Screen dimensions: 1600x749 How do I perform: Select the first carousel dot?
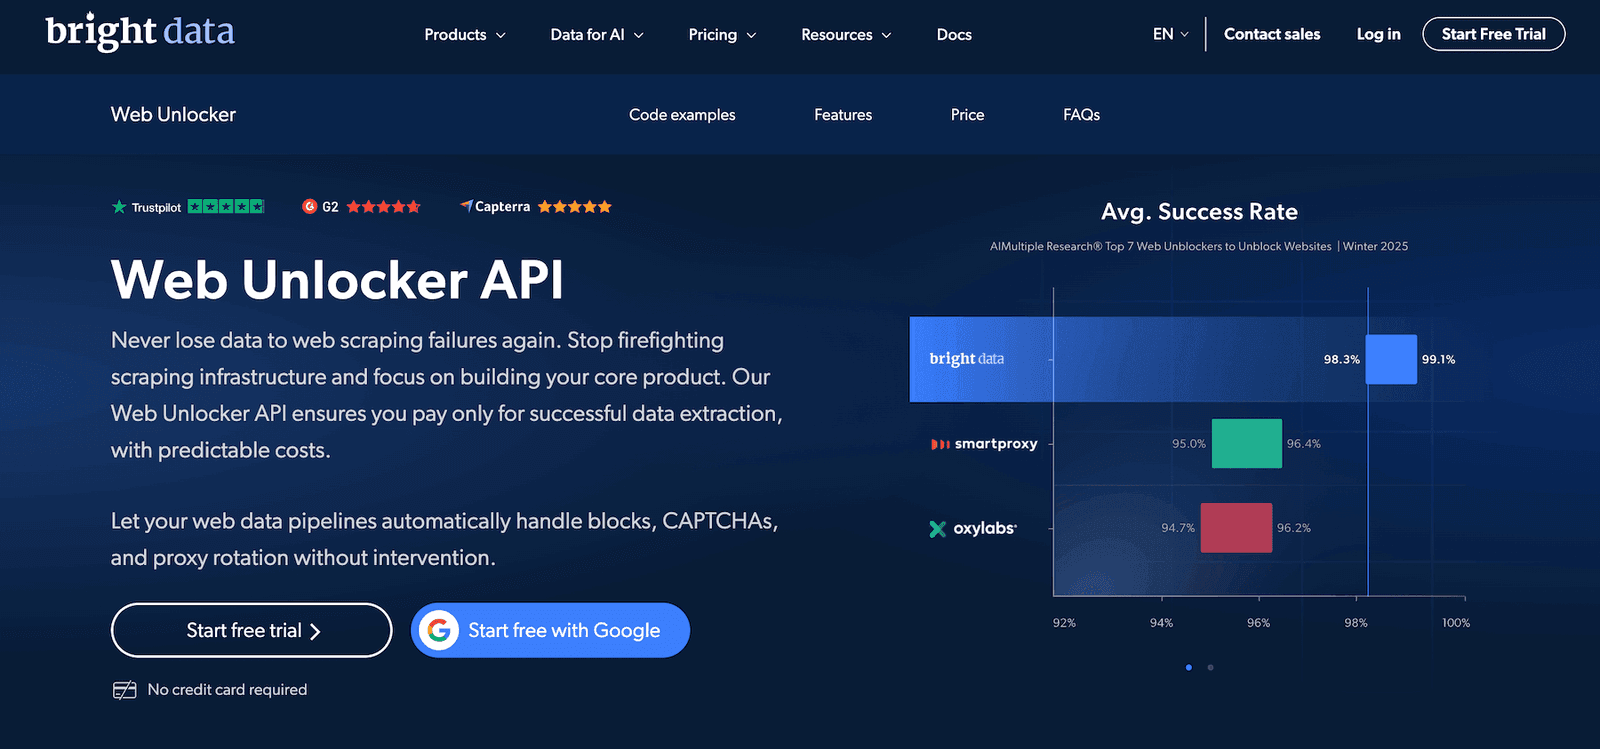pos(1188,667)
